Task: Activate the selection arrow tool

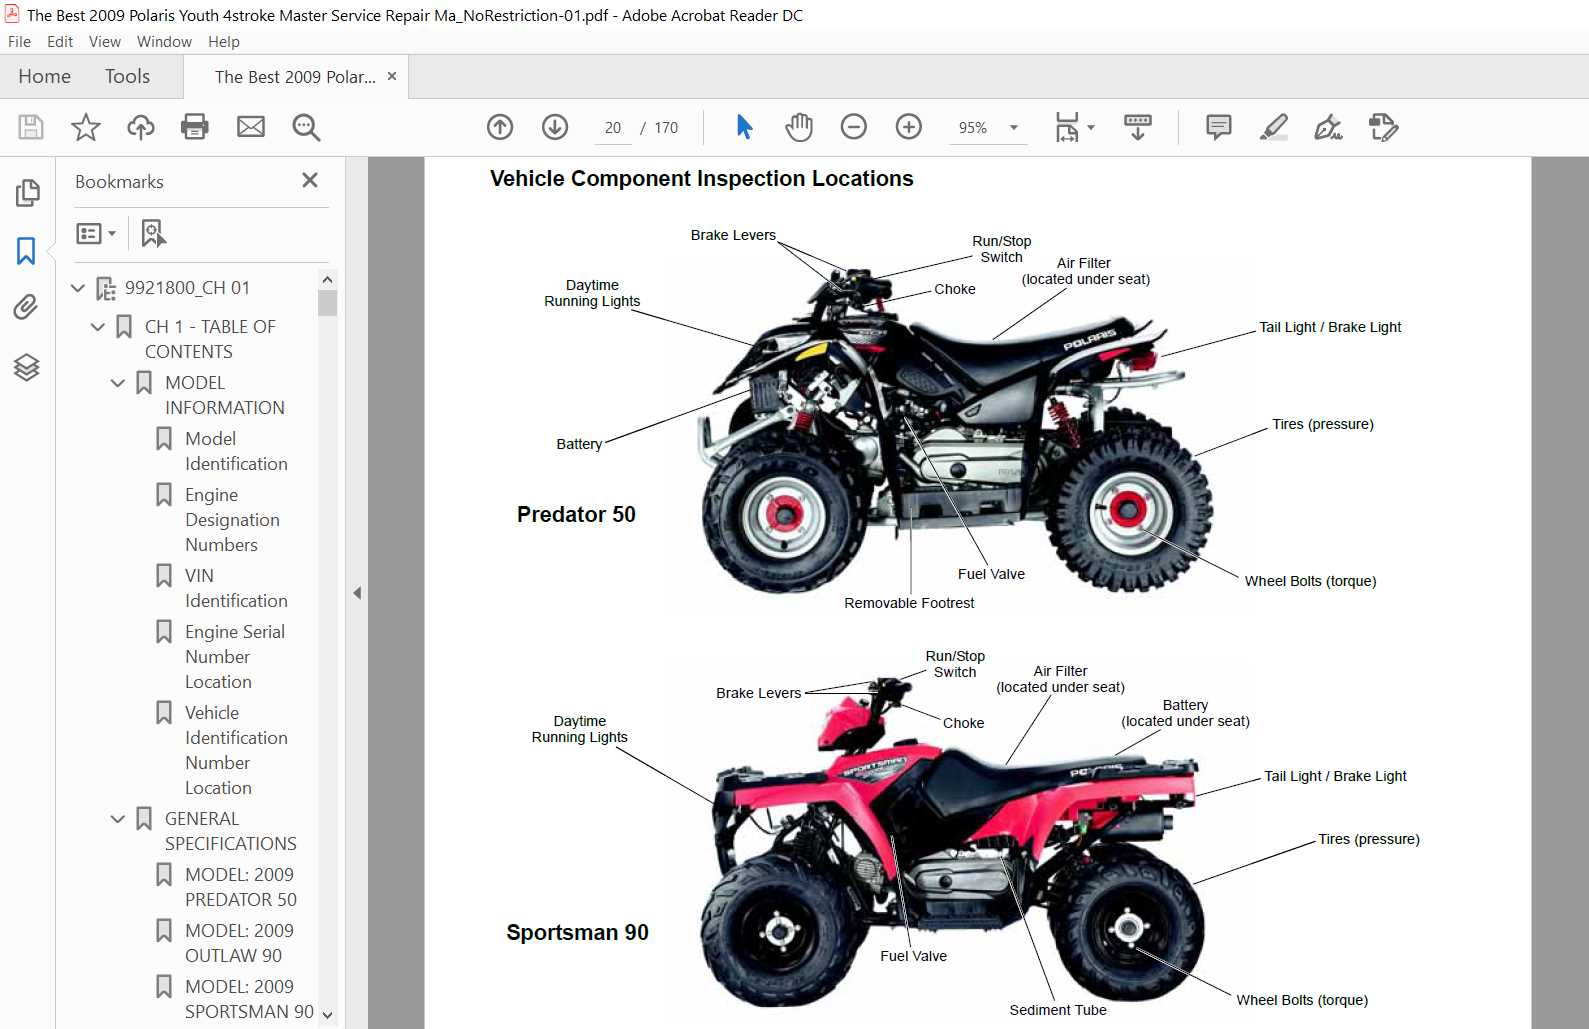Action: 744,127
